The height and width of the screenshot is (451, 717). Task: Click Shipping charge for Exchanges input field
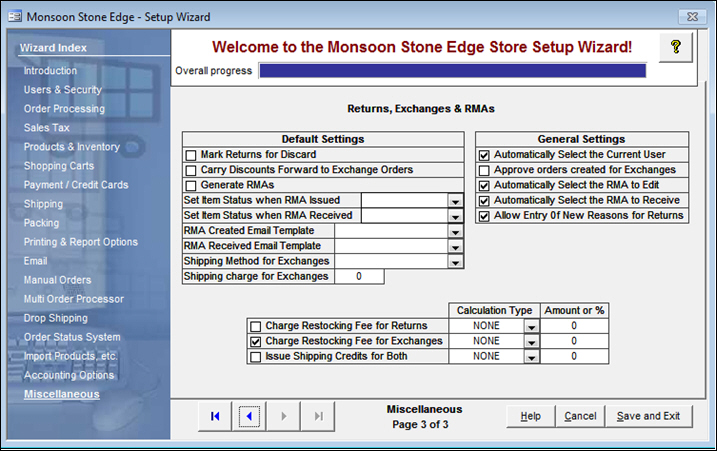click(358, 276)
